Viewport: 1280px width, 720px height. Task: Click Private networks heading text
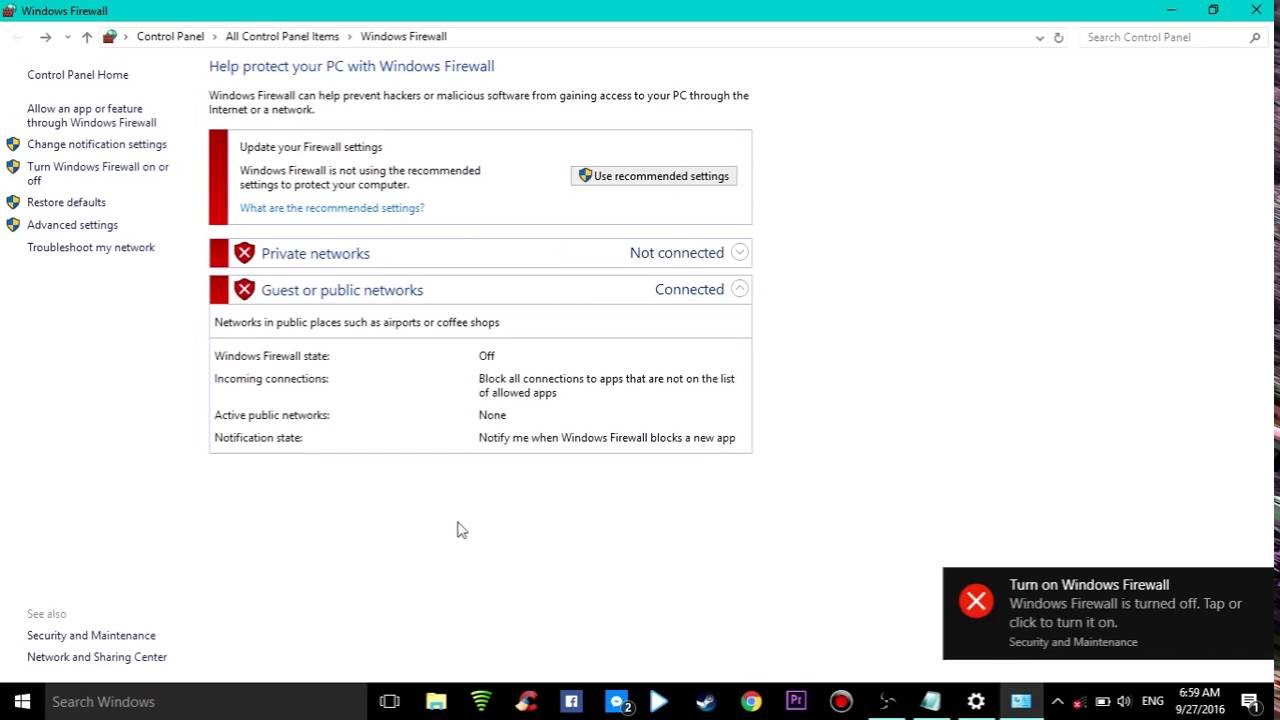tap(315, 253)
